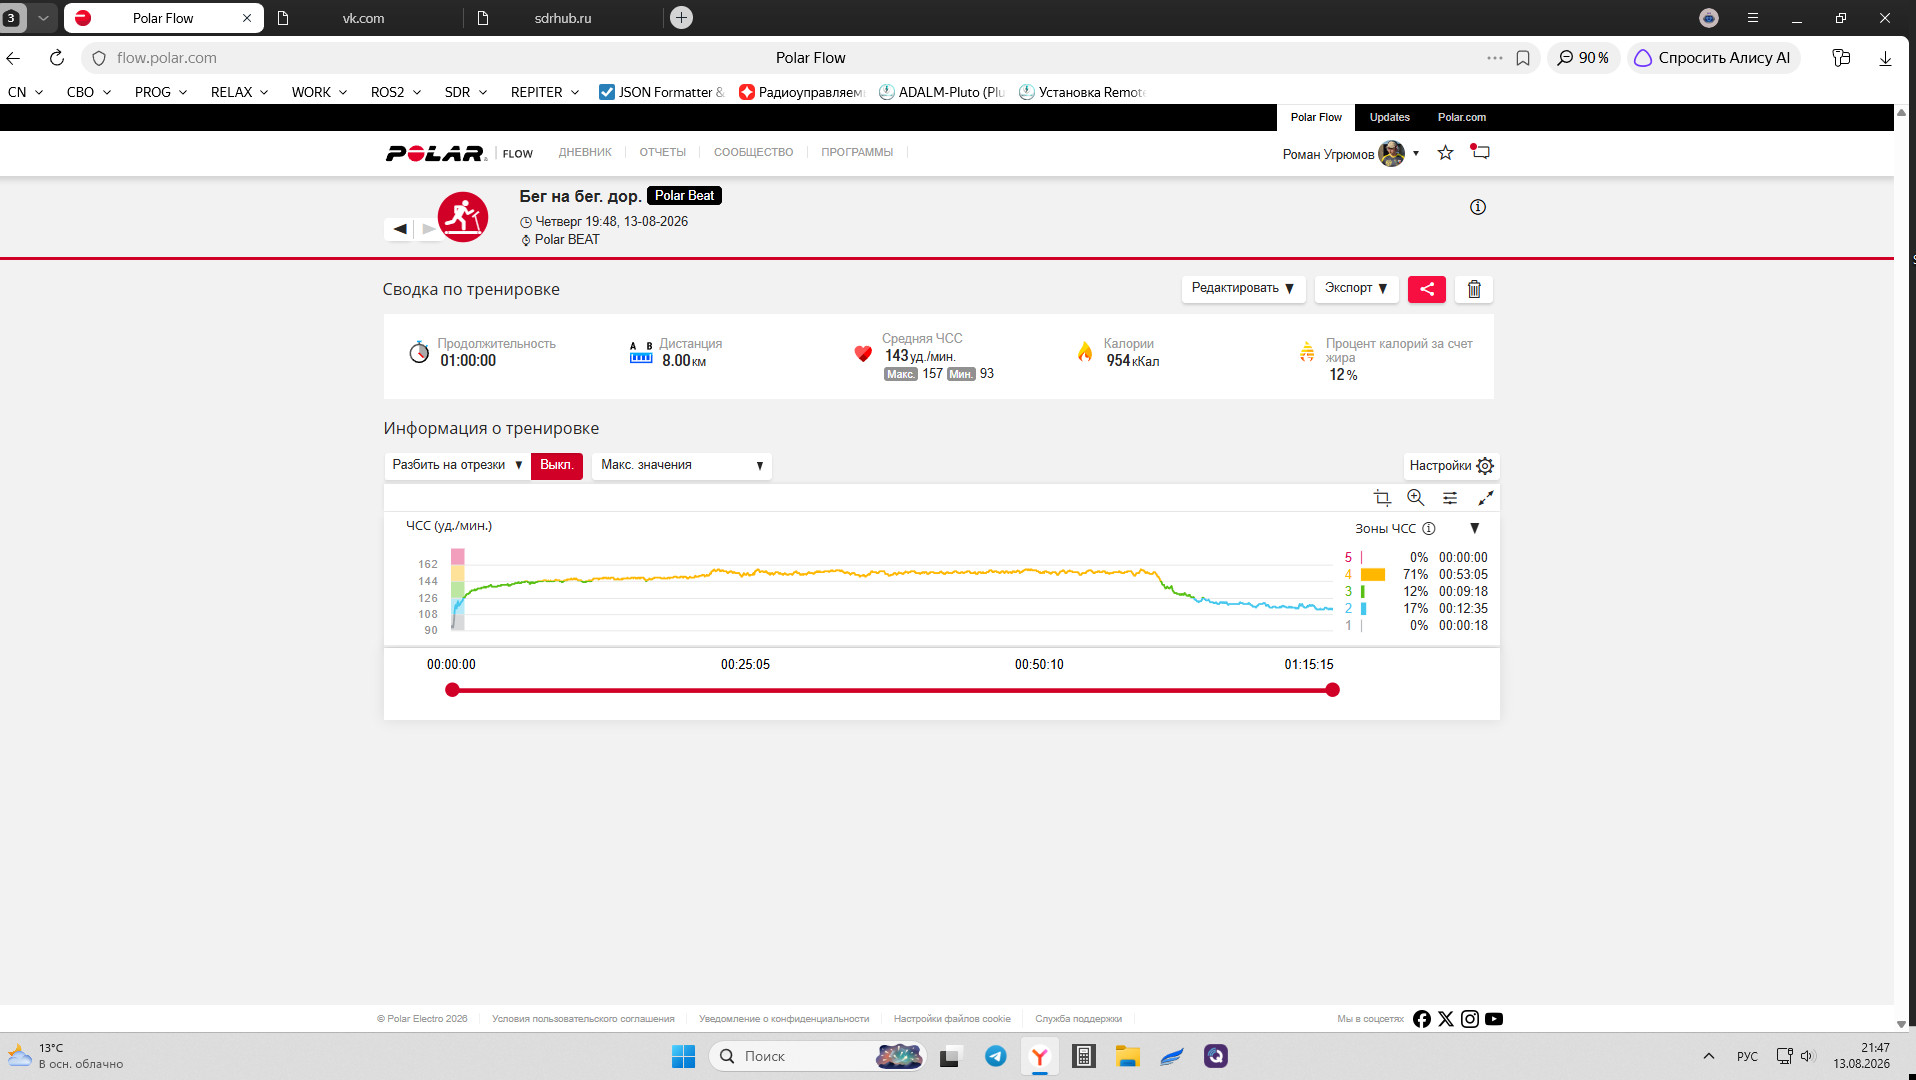The image size is (1916, 1080).
Task: Open the 'Редактировать' dropdown
Action: (x=1243, y=289)
